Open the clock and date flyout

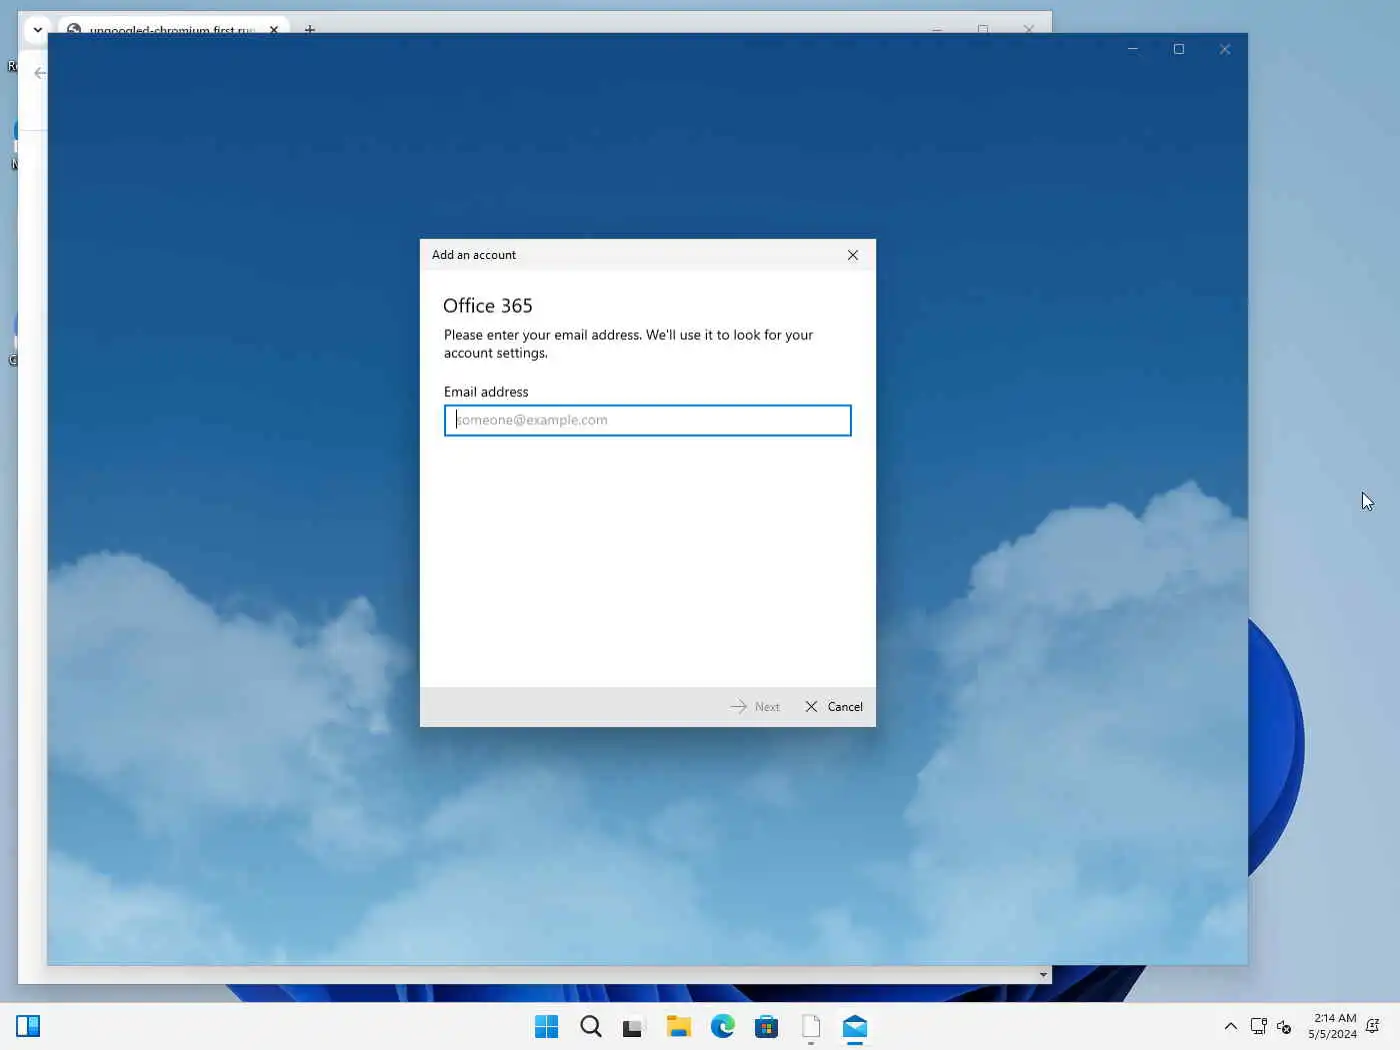coord(1332,1026)
